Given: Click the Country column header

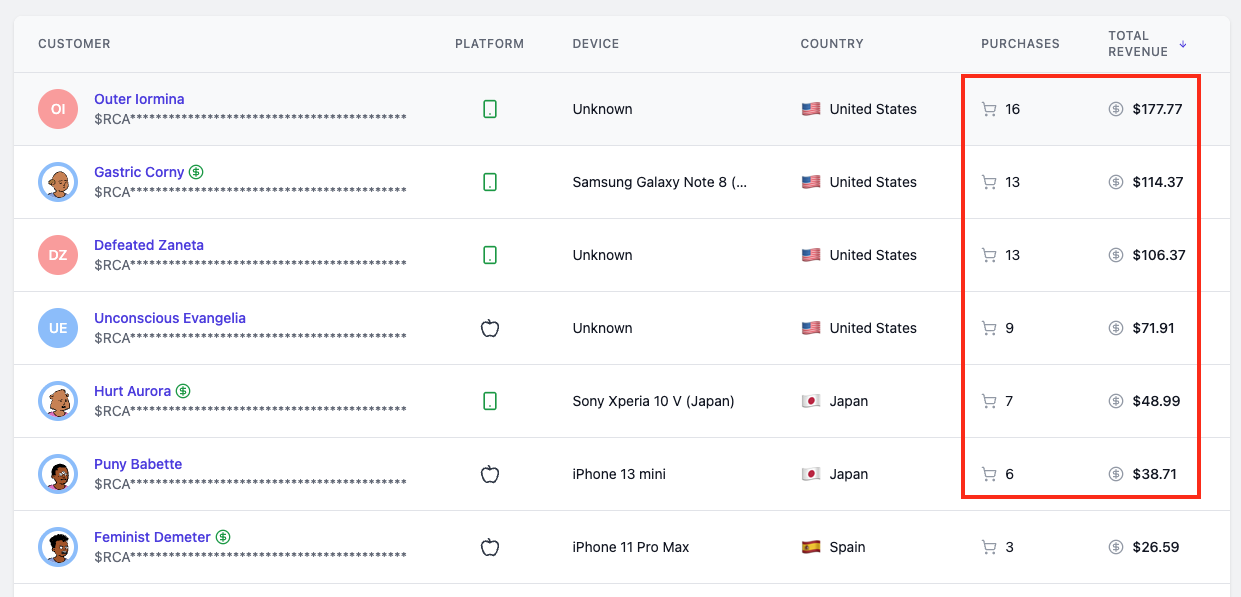Looking at the screenshot, I should click(832, 44).
